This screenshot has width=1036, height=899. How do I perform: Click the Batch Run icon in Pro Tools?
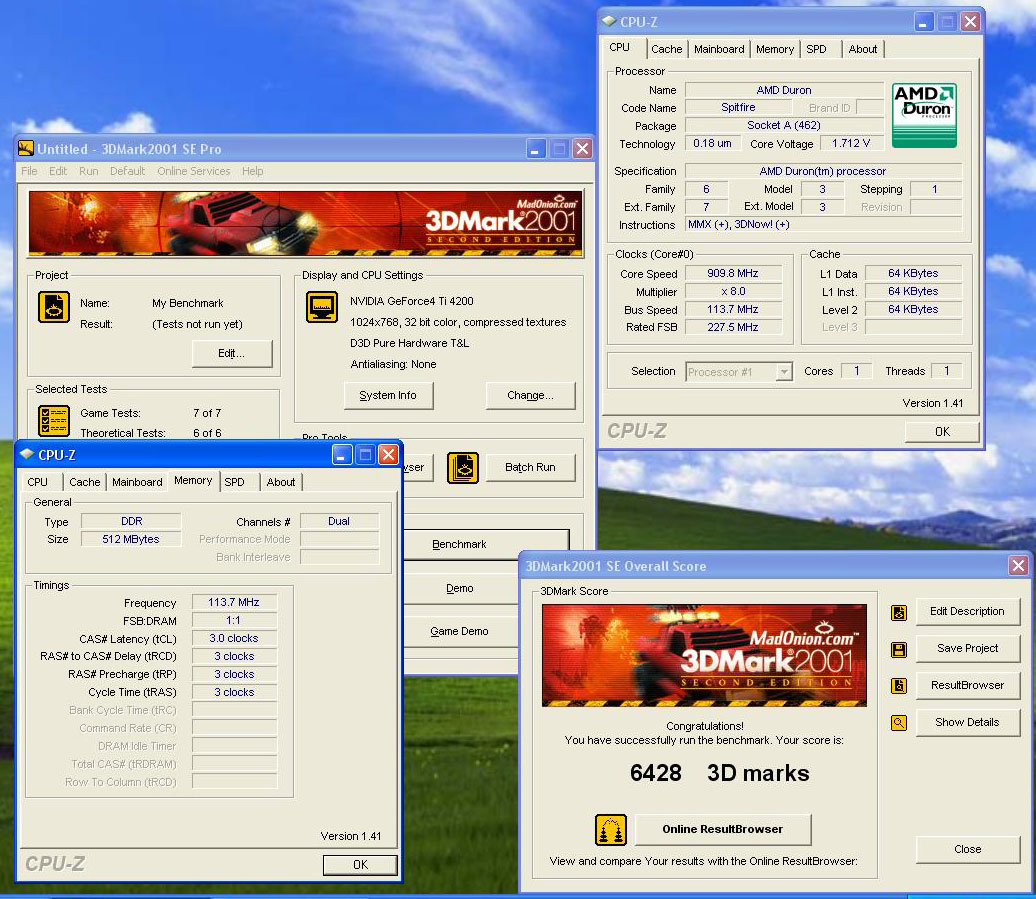point(462,468)
